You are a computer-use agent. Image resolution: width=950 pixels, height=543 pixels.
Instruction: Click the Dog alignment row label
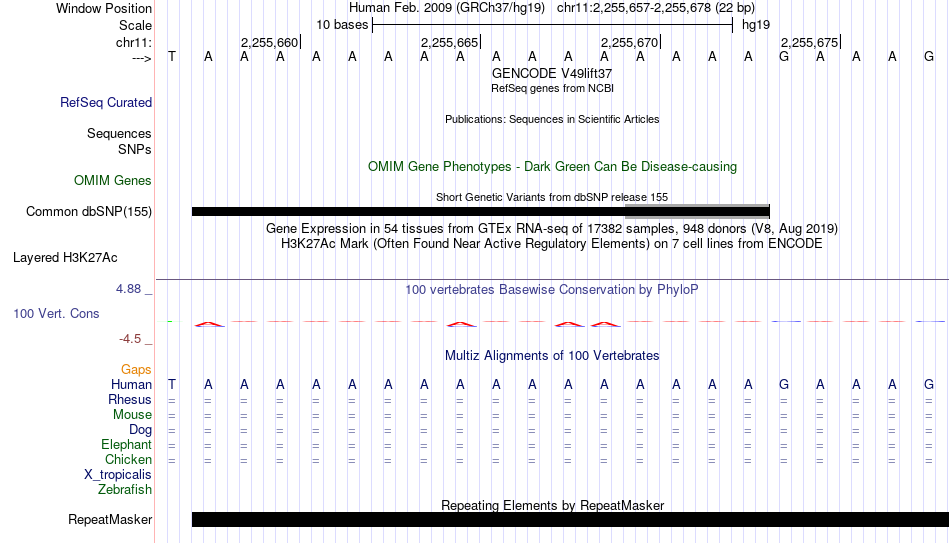click(140, 430)
